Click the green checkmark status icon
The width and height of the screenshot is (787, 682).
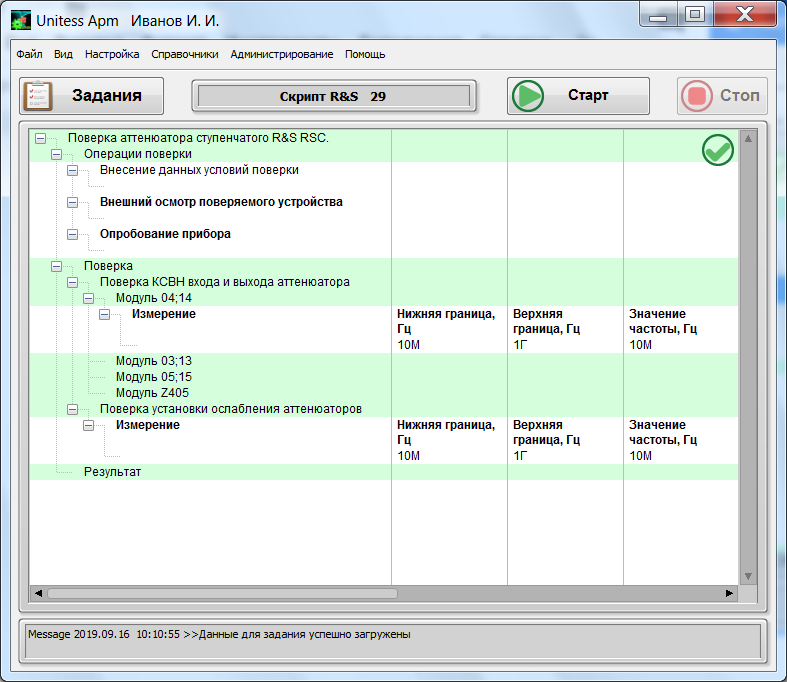(717, 150)
